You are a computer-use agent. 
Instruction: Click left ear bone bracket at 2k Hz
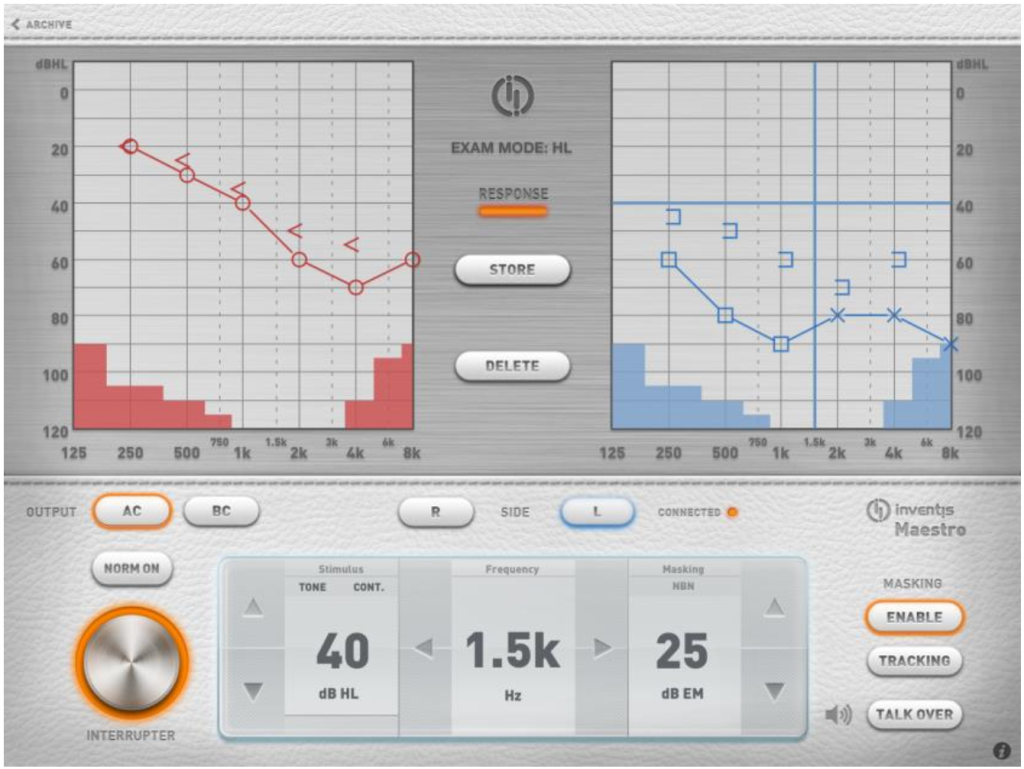click(843, 287)
